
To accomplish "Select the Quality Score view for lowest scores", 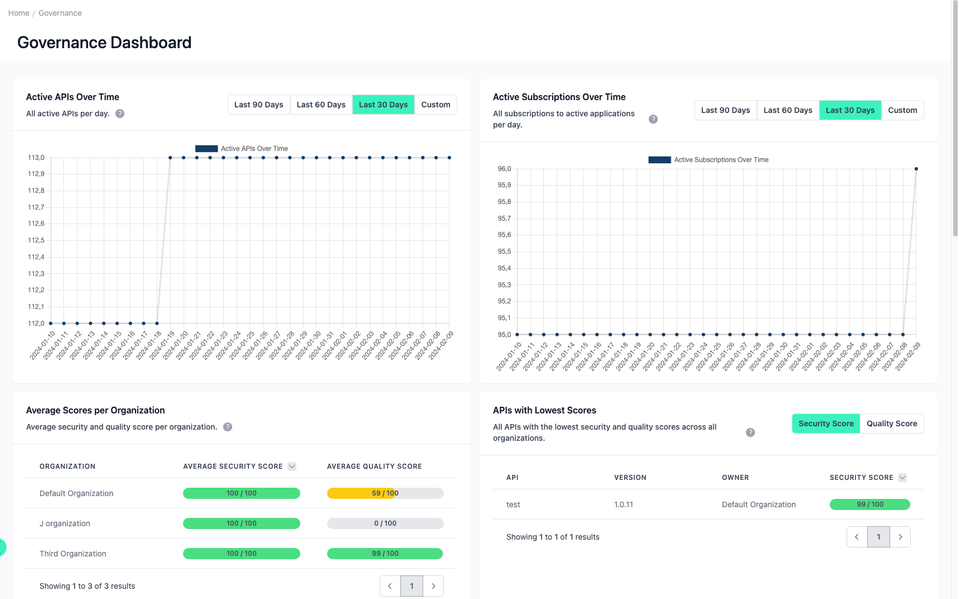I will (x=892, y=423).
